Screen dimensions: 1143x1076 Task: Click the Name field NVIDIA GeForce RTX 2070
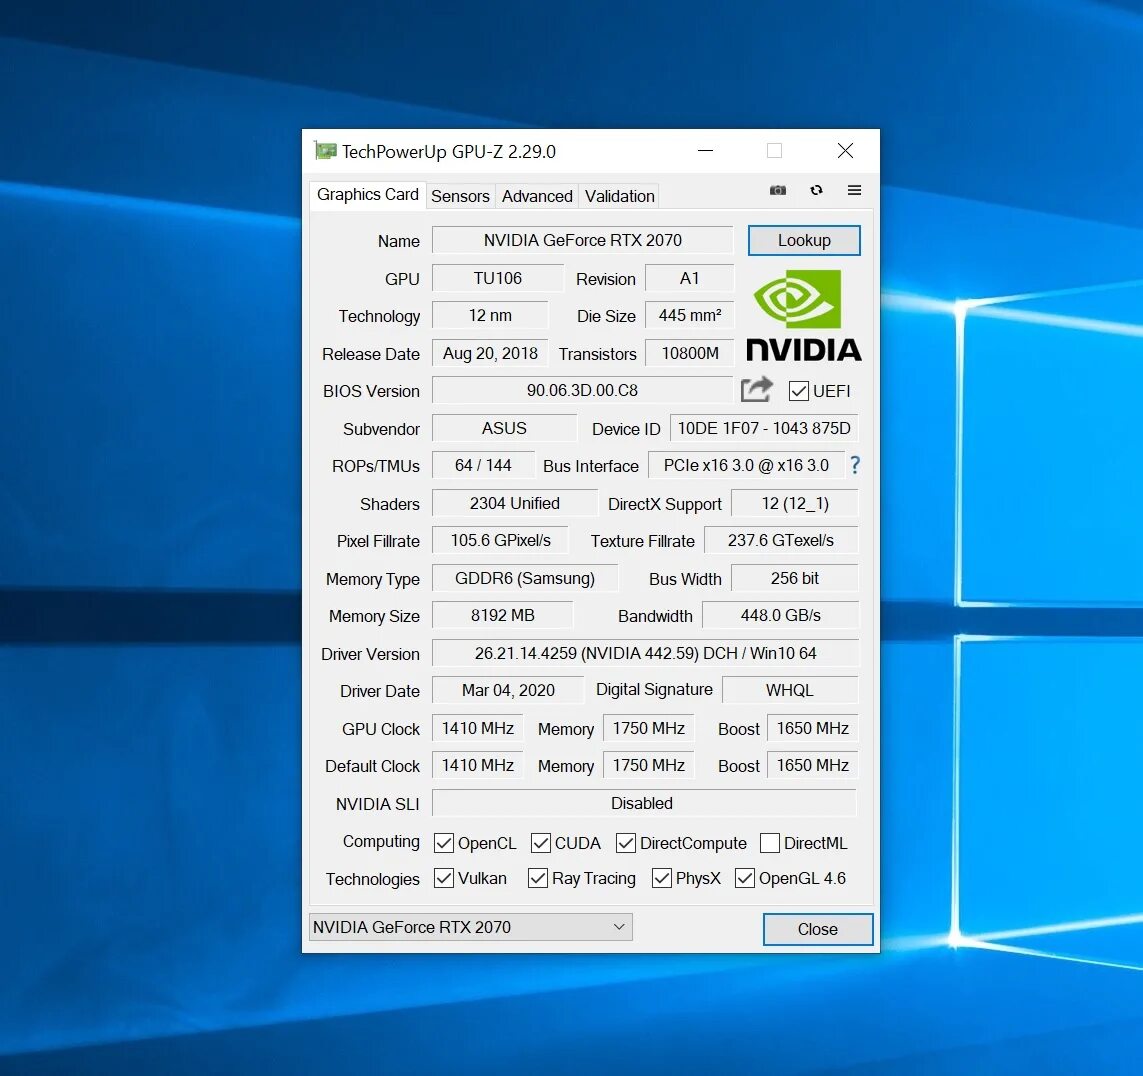pos(582,240)
